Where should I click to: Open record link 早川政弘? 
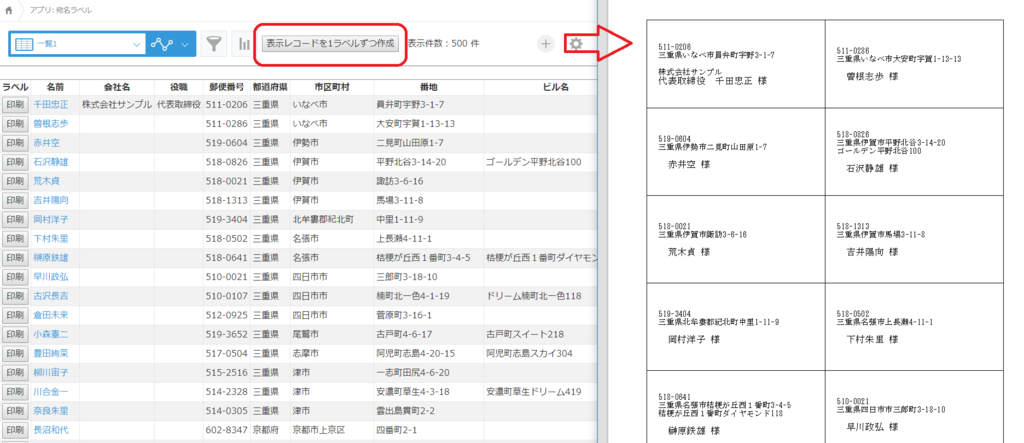[x=51, y=277]
